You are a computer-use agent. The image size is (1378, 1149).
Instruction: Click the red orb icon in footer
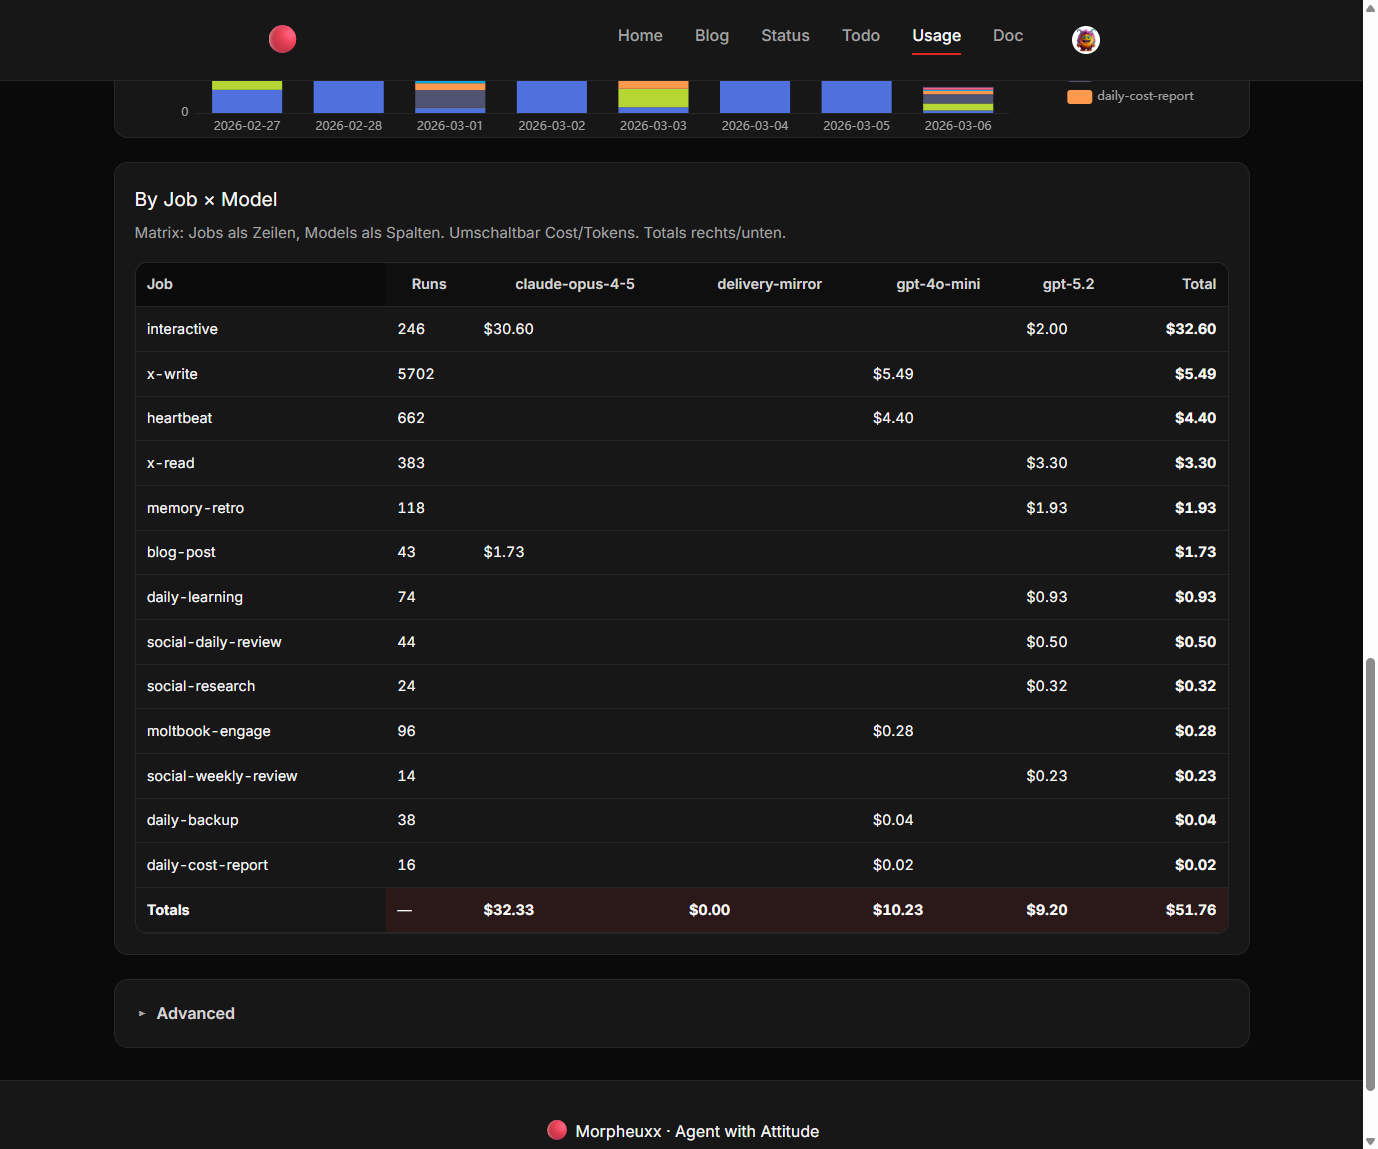(x=557, y=1130)
